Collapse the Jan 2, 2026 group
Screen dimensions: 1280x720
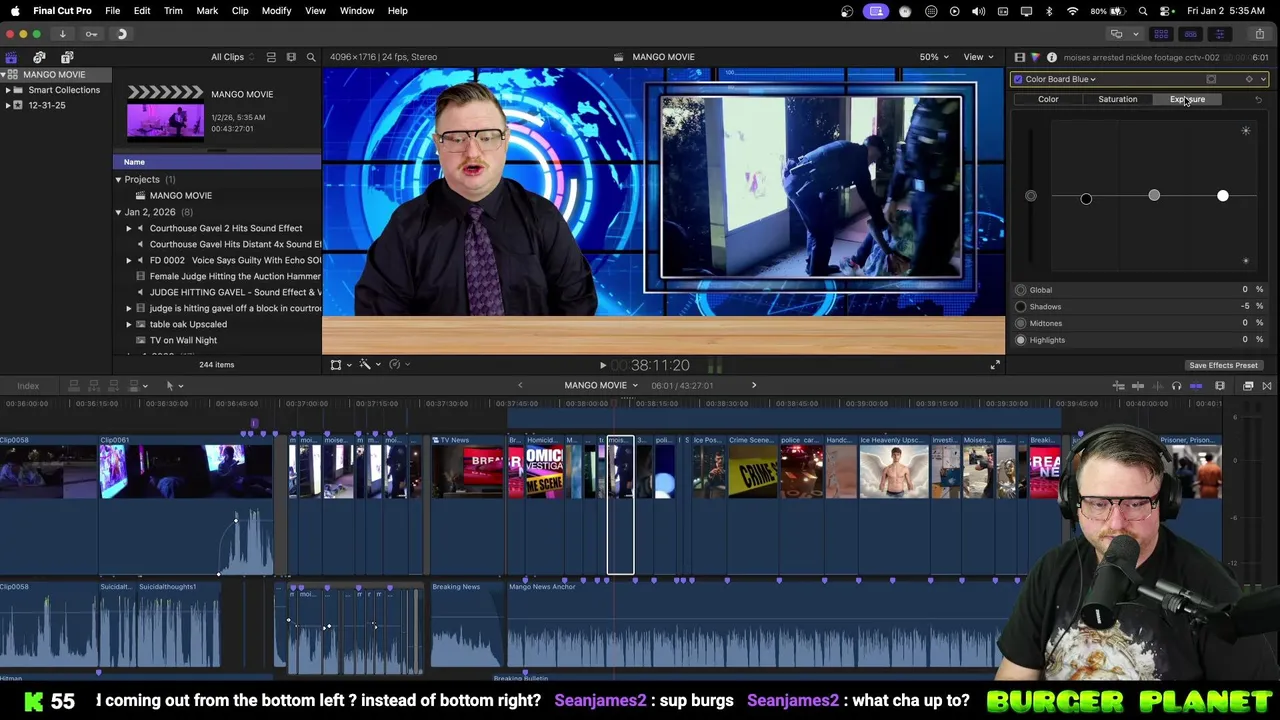(118, 212)
